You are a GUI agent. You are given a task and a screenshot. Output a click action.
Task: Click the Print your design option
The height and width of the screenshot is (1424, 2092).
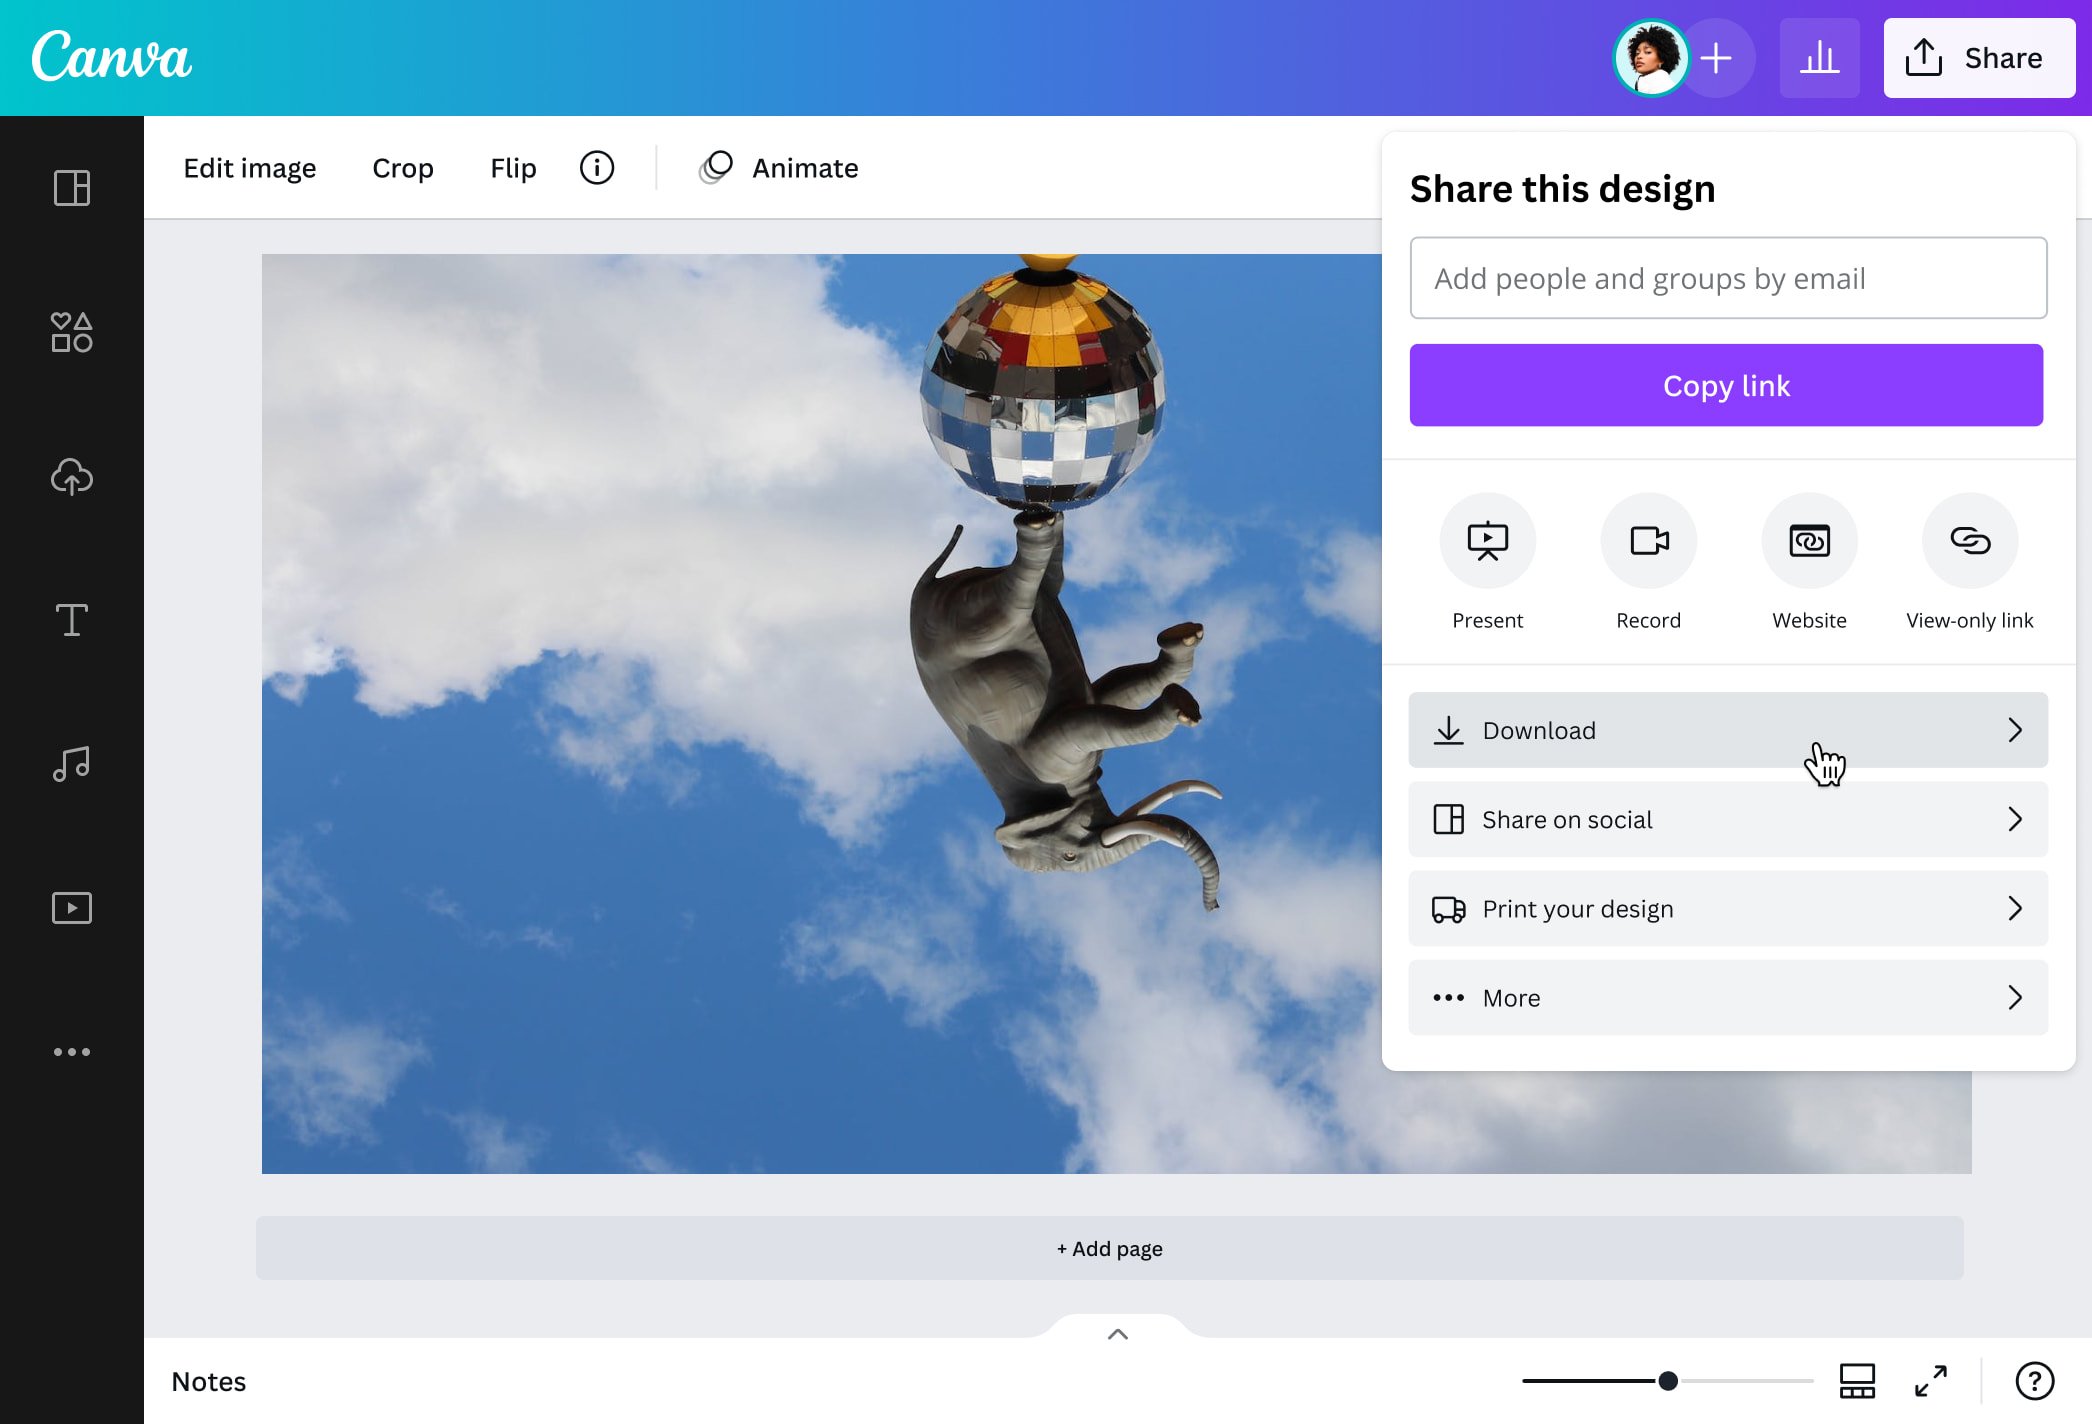(1727, 907)
